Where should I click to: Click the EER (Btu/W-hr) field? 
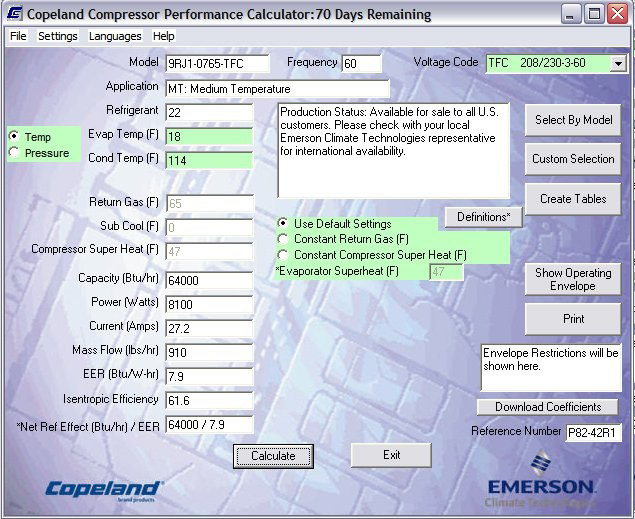[209, 376]
